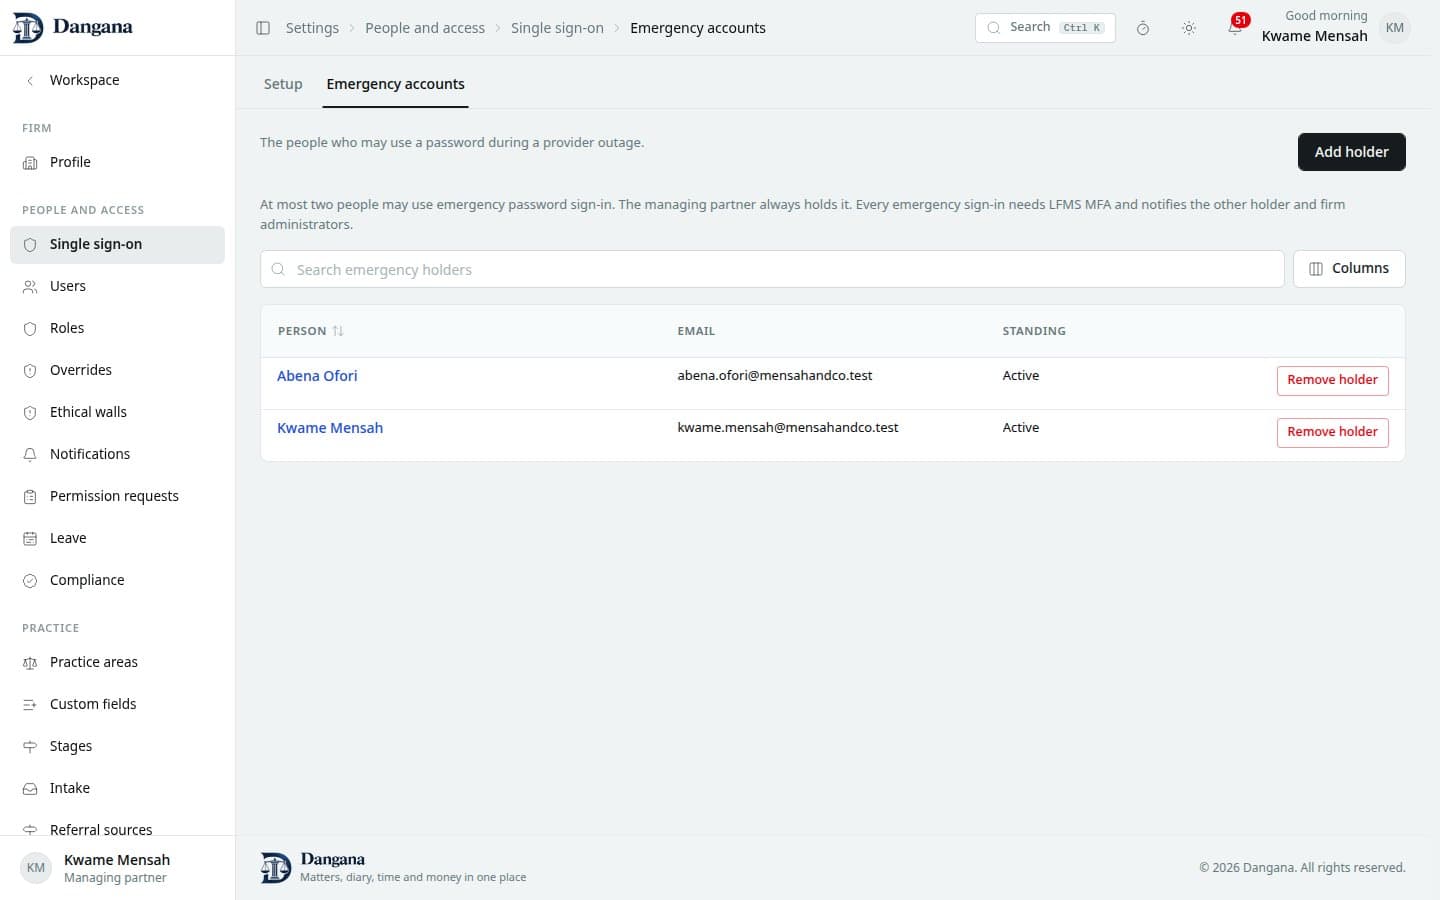Viewport: 1440px width, 900px height.
Task: Select Single sign-on in sidebar
Action: click(117, 245)
